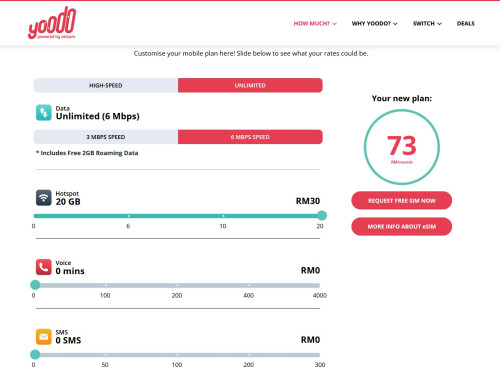Click the SMS slider handle at 0
Screen dimensions: 500x377
pyautogui.click(x=35, y=354)
